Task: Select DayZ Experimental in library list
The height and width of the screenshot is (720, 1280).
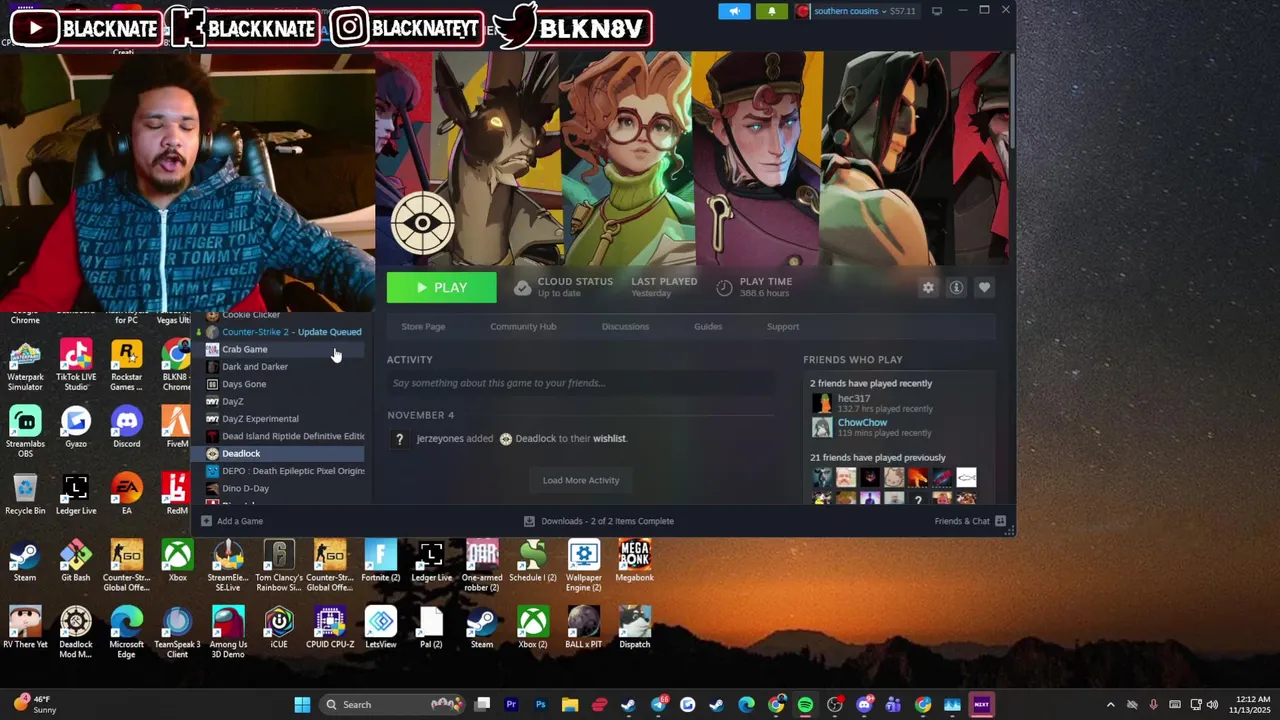Action: (283, 419)
